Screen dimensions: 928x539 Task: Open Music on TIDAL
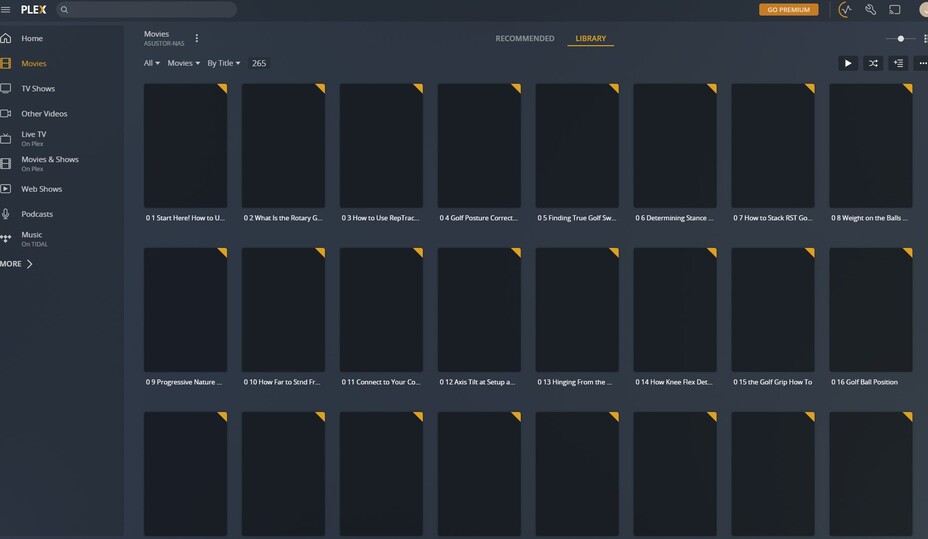click(x=34, y=239)
